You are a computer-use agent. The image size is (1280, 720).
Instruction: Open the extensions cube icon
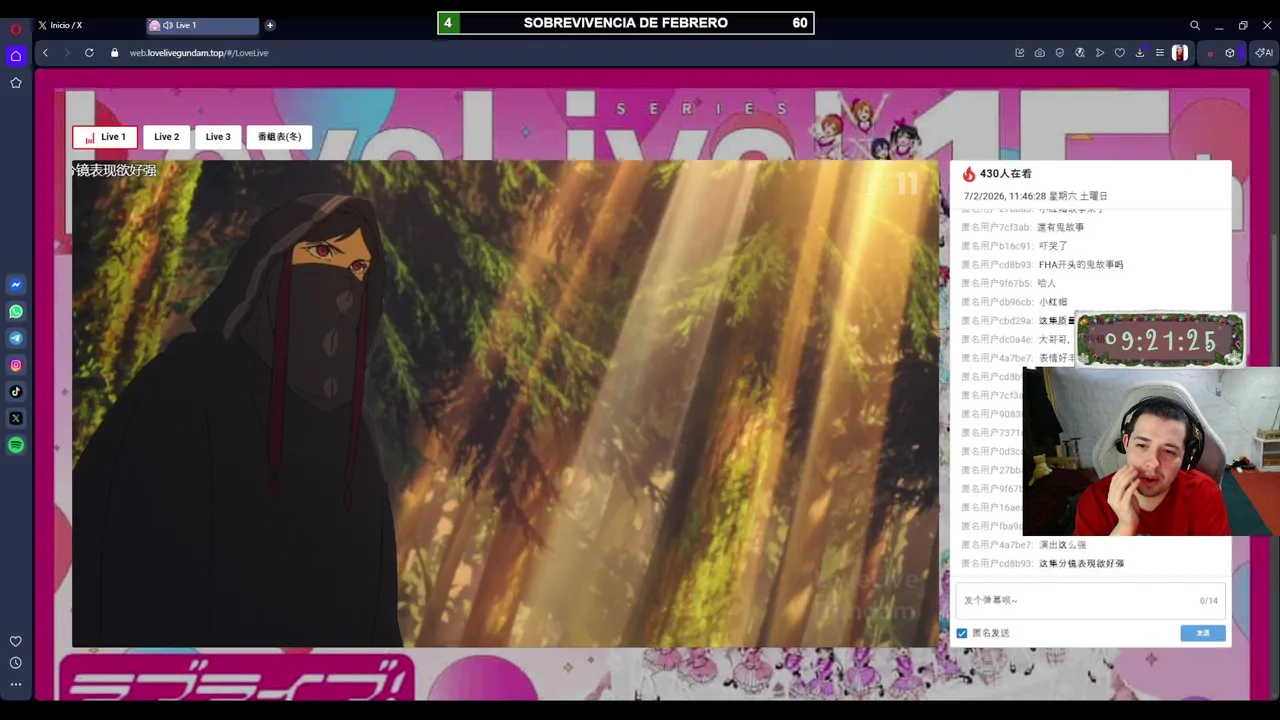(1230, 53)
